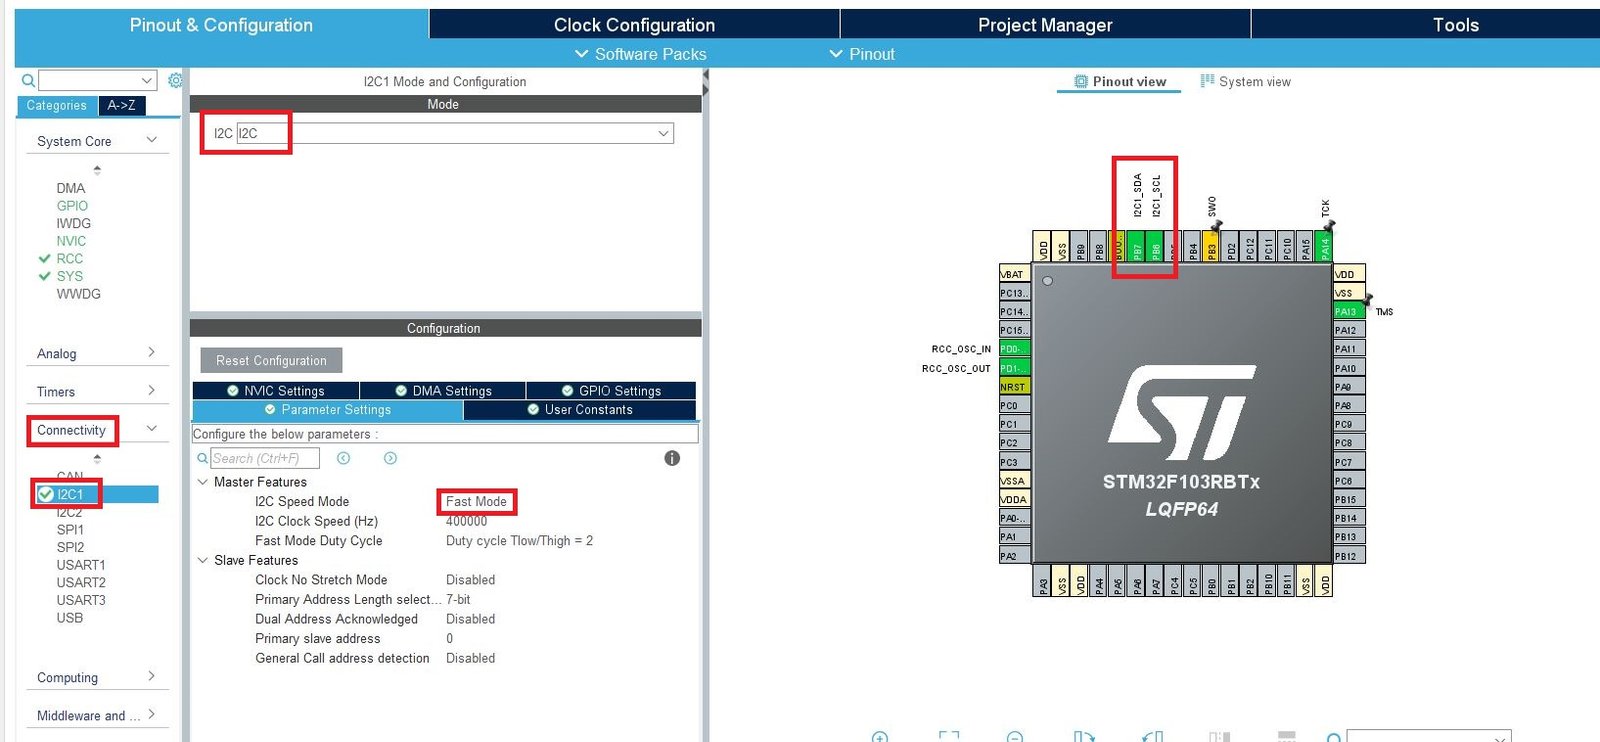
Task: Collapse the Slave Features group
Action: click(203, 560)
